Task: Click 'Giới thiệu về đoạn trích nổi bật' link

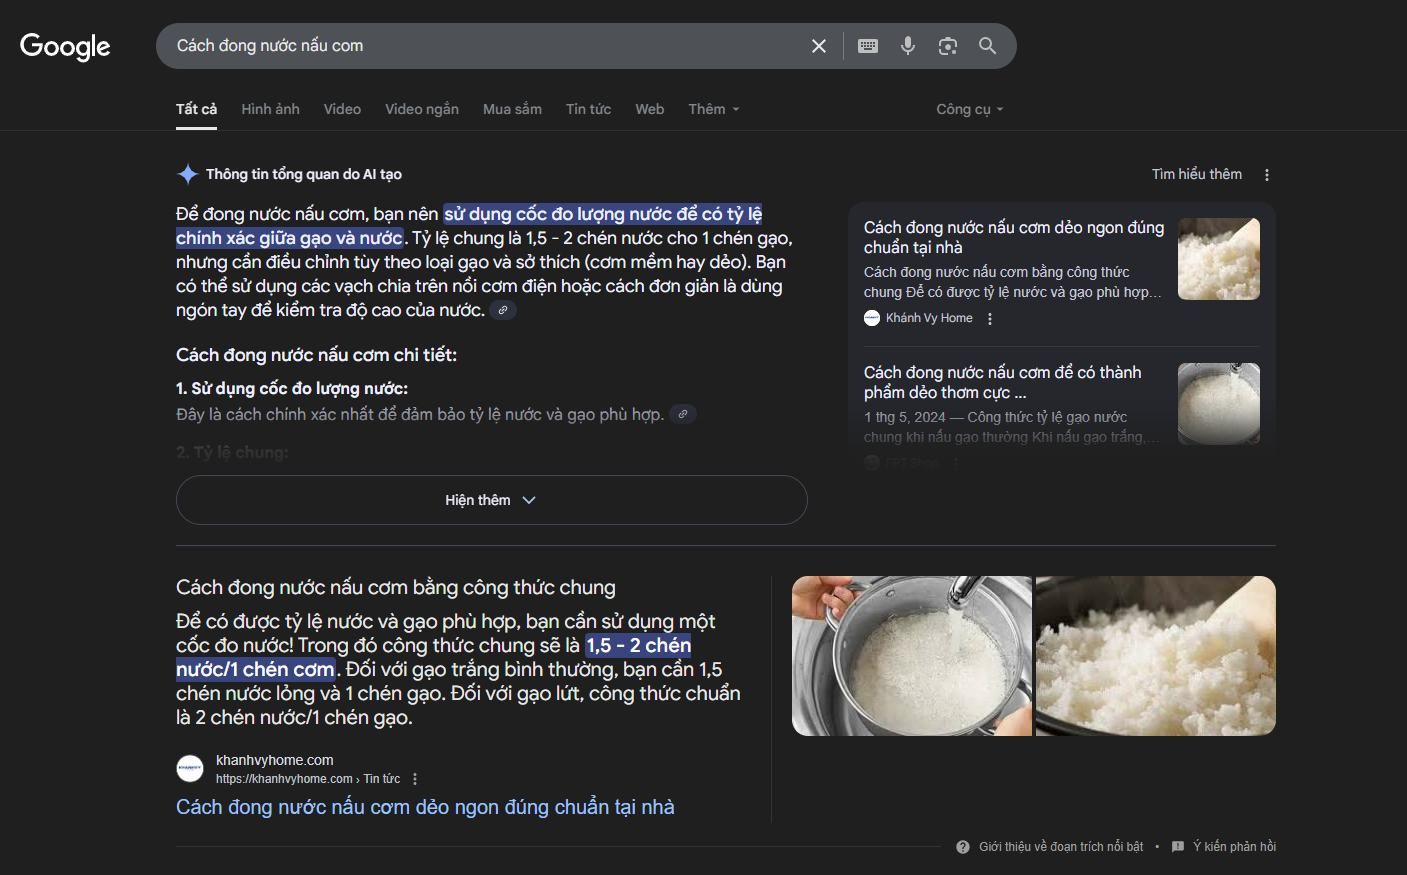Action: pyautogui.click(x=1061, y=847)
